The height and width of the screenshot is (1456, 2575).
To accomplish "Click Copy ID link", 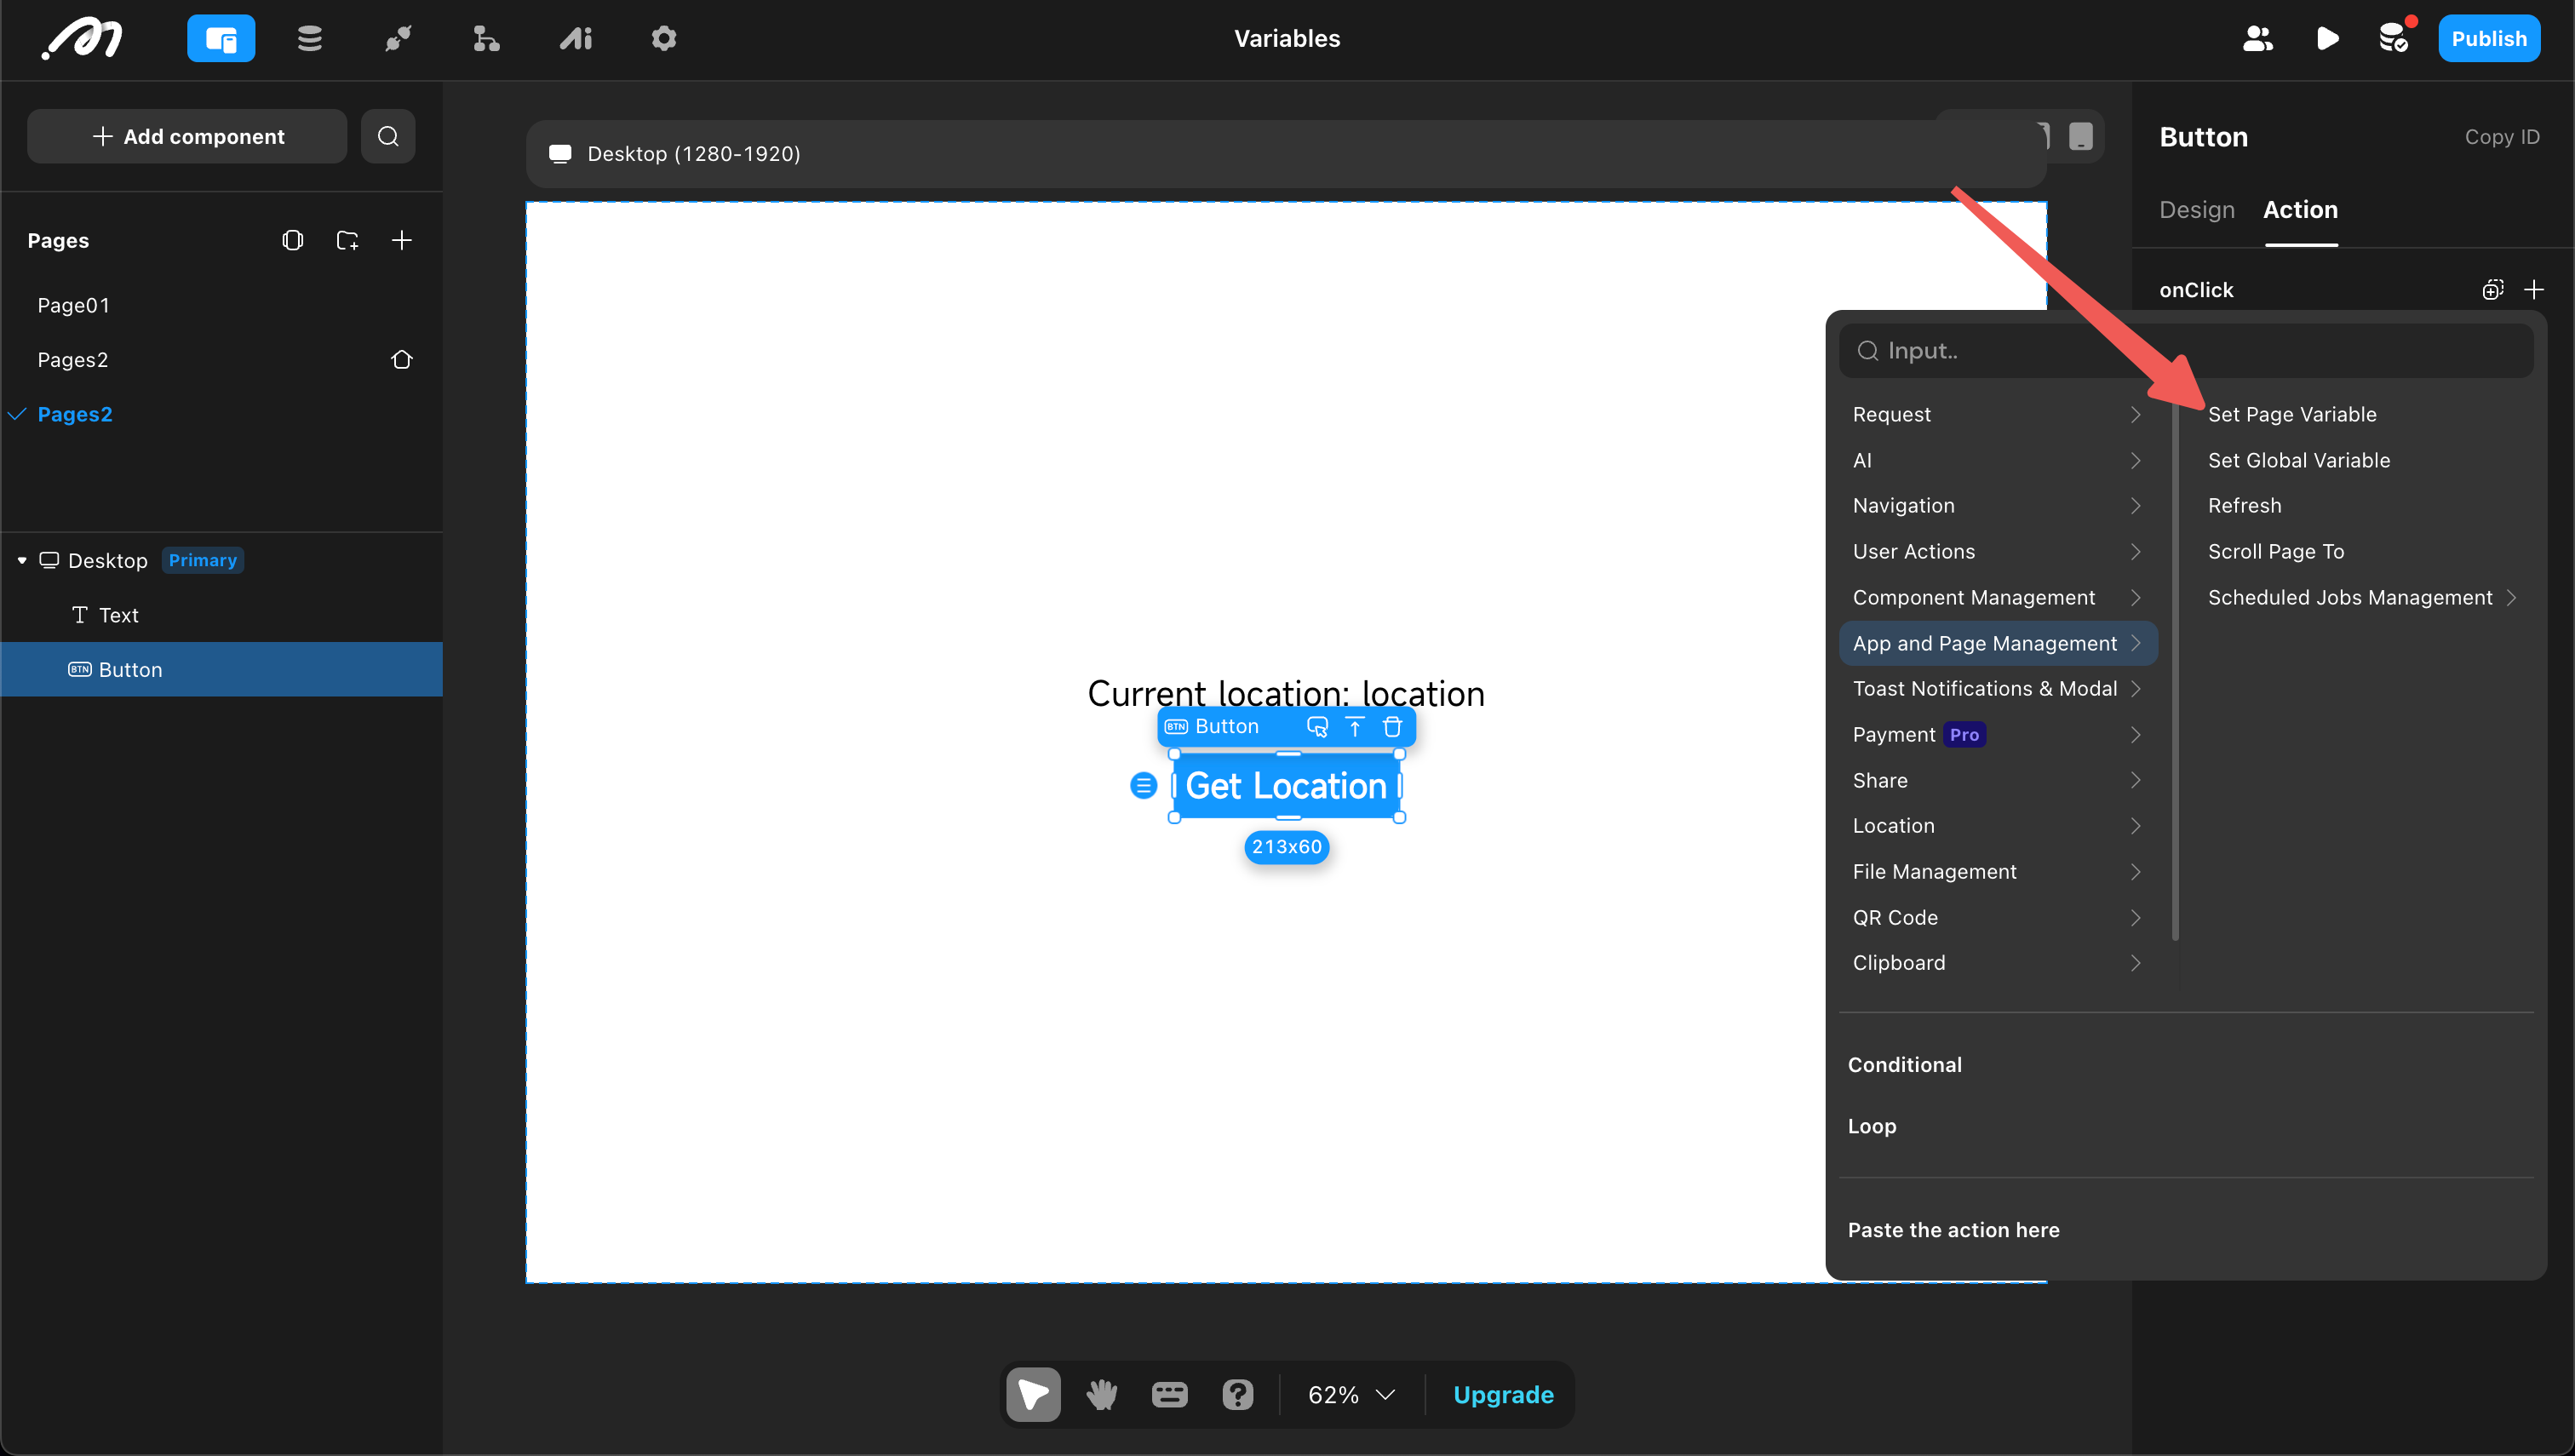I will [2501, 137].
